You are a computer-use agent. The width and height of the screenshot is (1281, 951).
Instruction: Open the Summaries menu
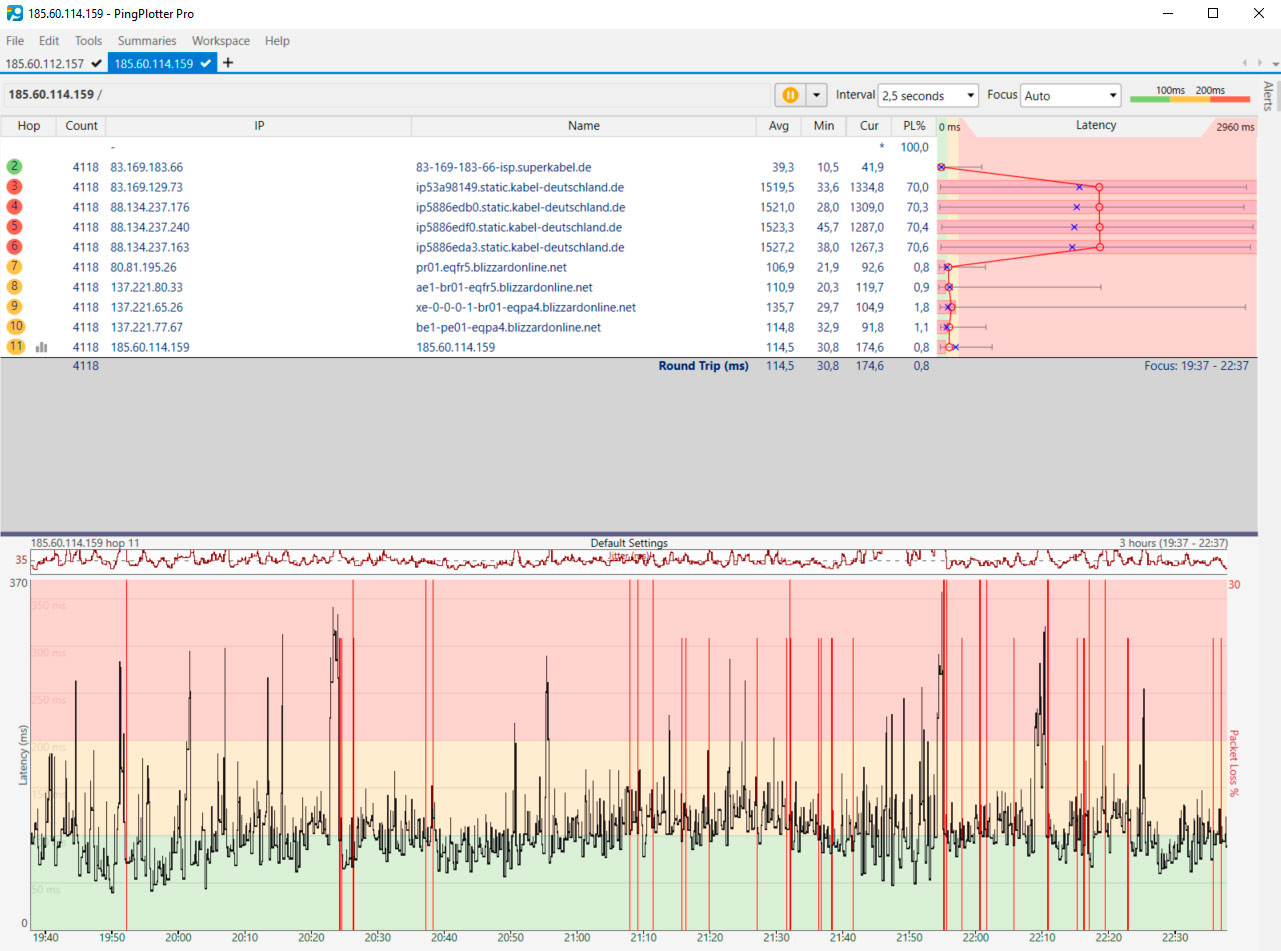147,41
